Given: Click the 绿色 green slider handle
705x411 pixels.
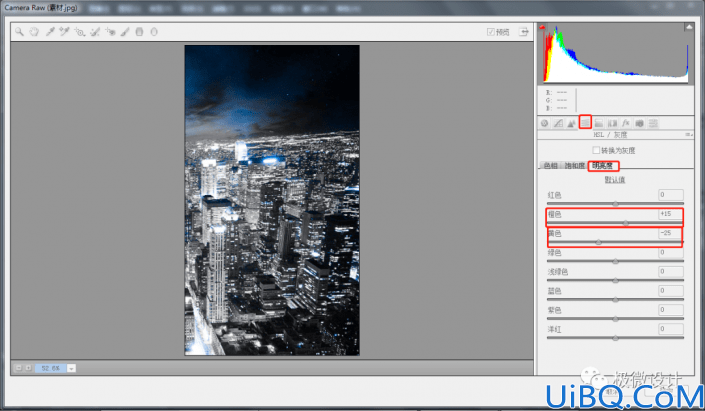Looking at the screenshot, I should click(x=616, y=261).
